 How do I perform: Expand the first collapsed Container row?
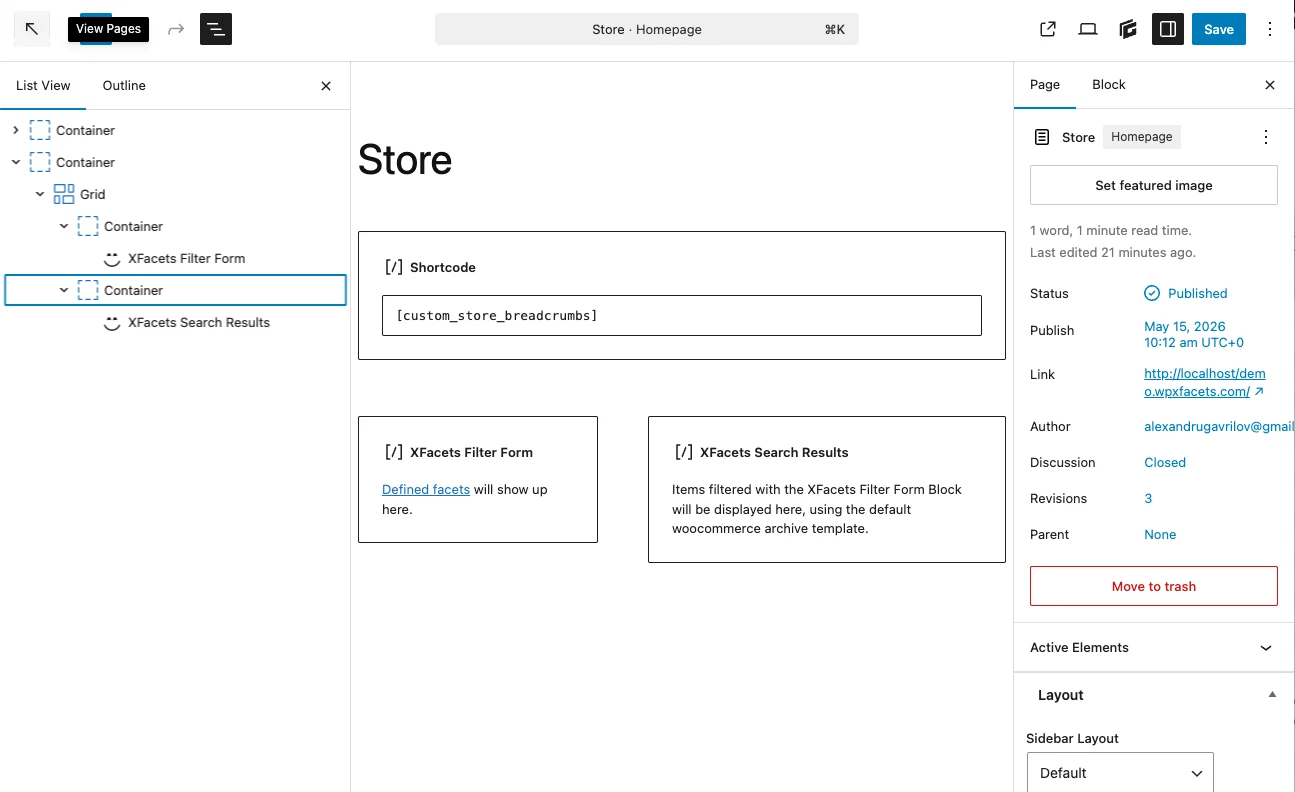(16, 130)
